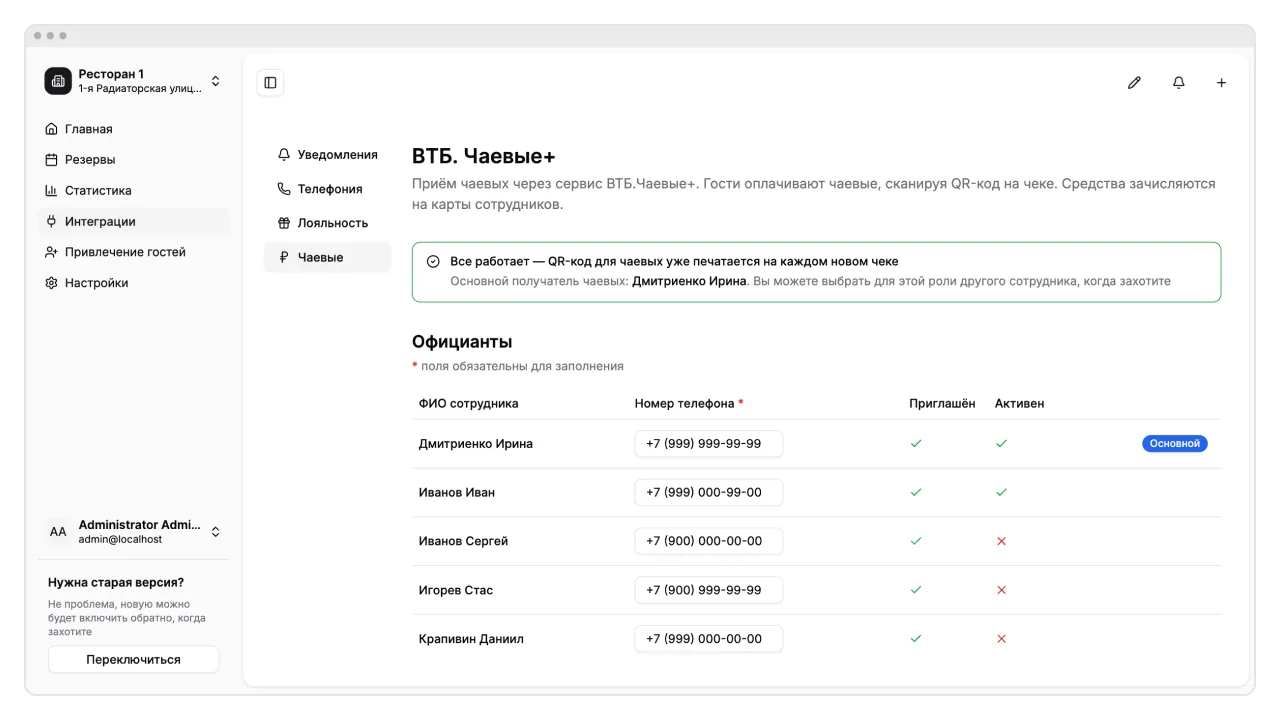Click Активен red cross for Игорев Стас
The width and height of the screenshot is (1280, 720).
point(1001,590)
